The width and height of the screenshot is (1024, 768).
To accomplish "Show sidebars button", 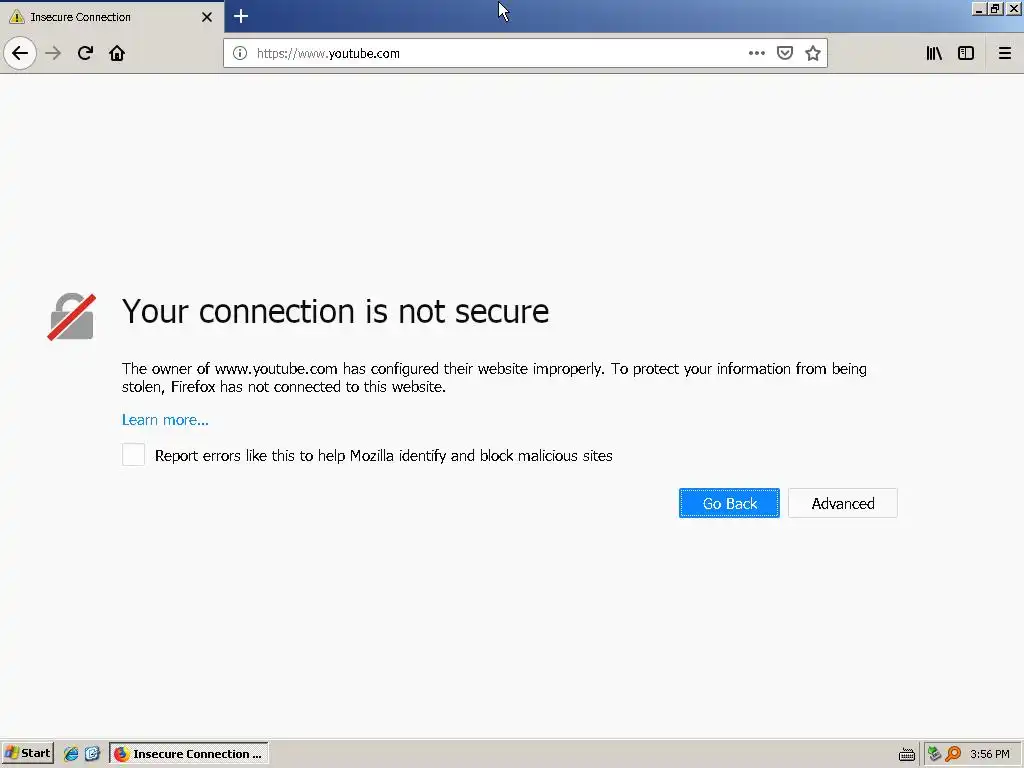I will 966,53.
